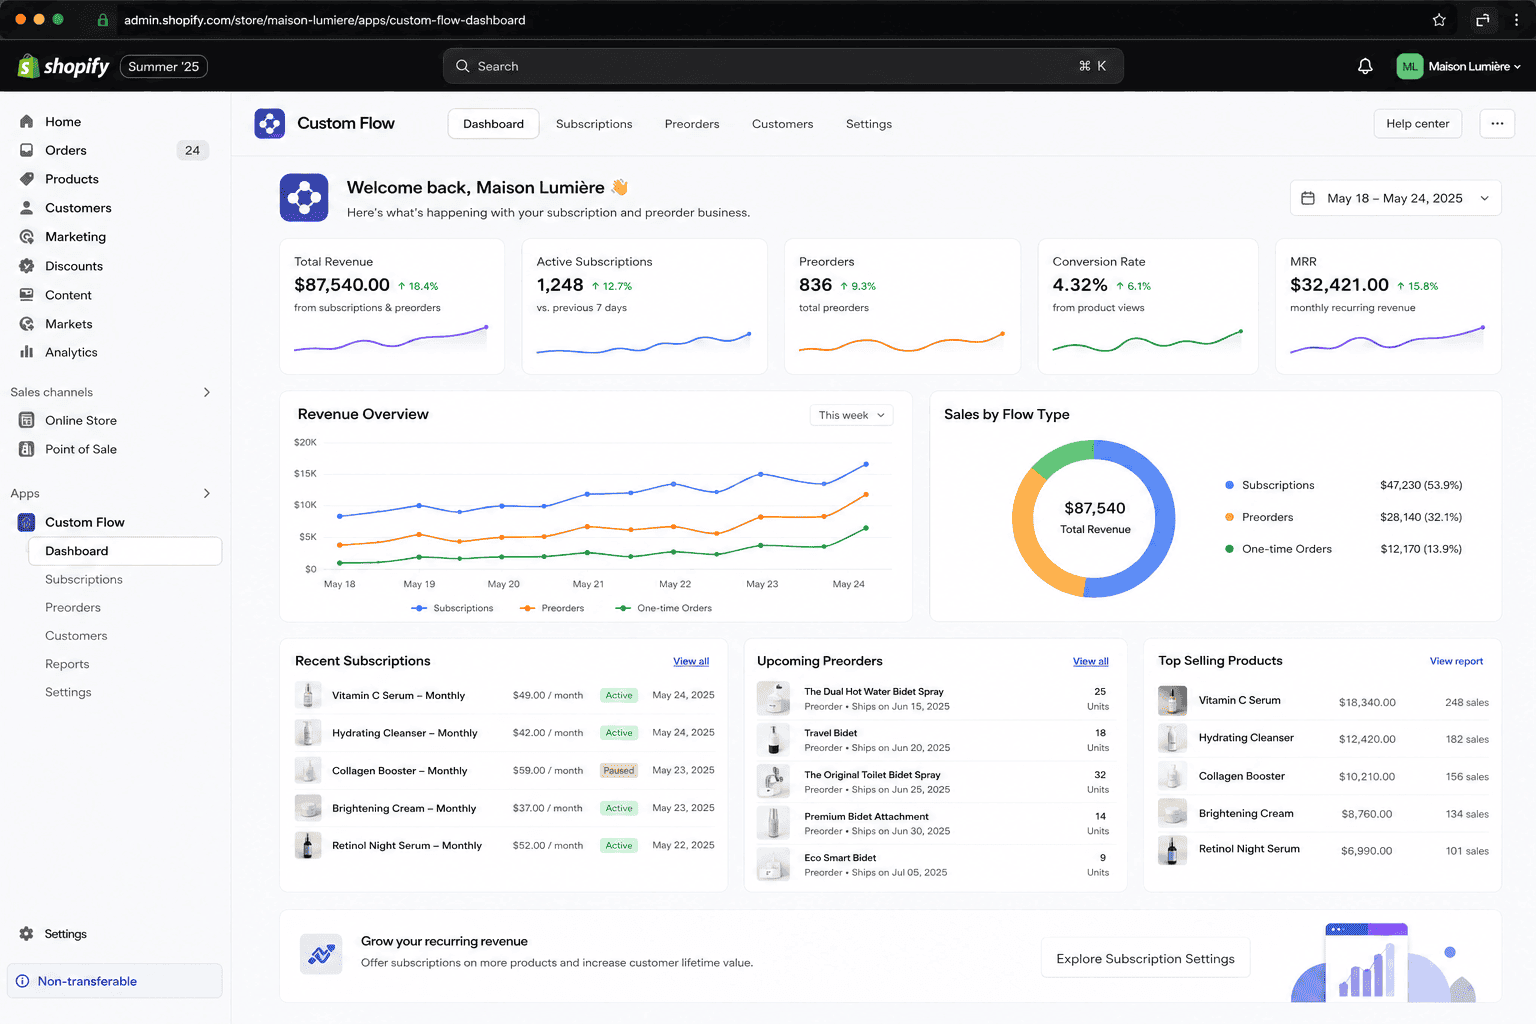Click the site lock icon in address bar
Screen dimensions: 1536x1024
(x=102, y=20)
